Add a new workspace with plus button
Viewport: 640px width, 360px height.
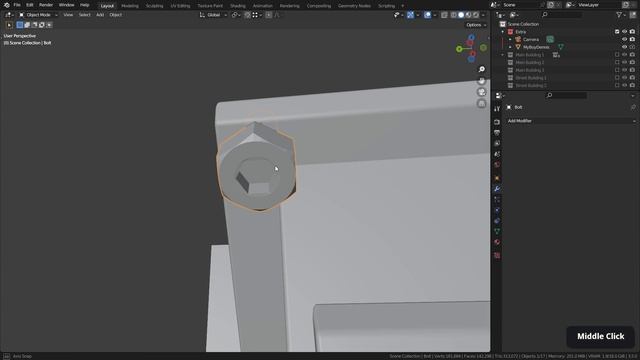[402, 6]
